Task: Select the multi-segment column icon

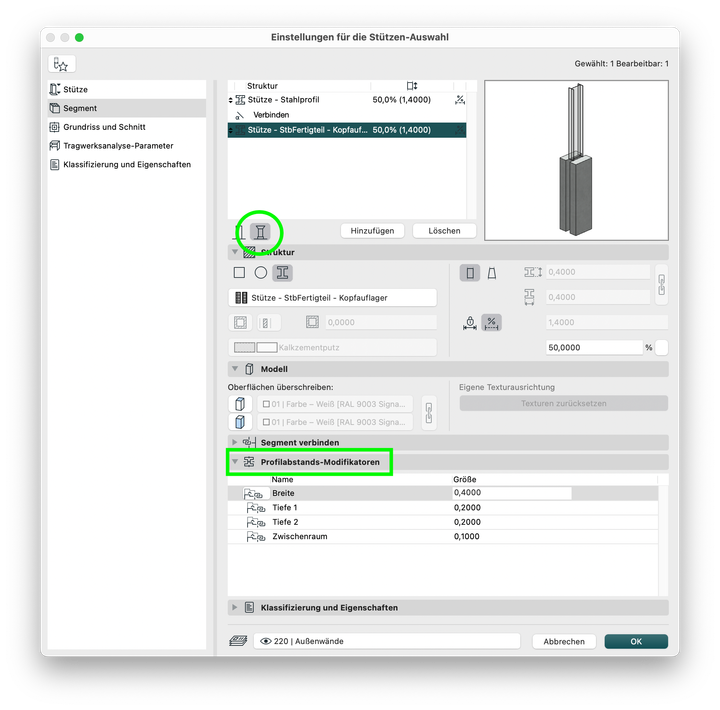Action: coord(260,232)
